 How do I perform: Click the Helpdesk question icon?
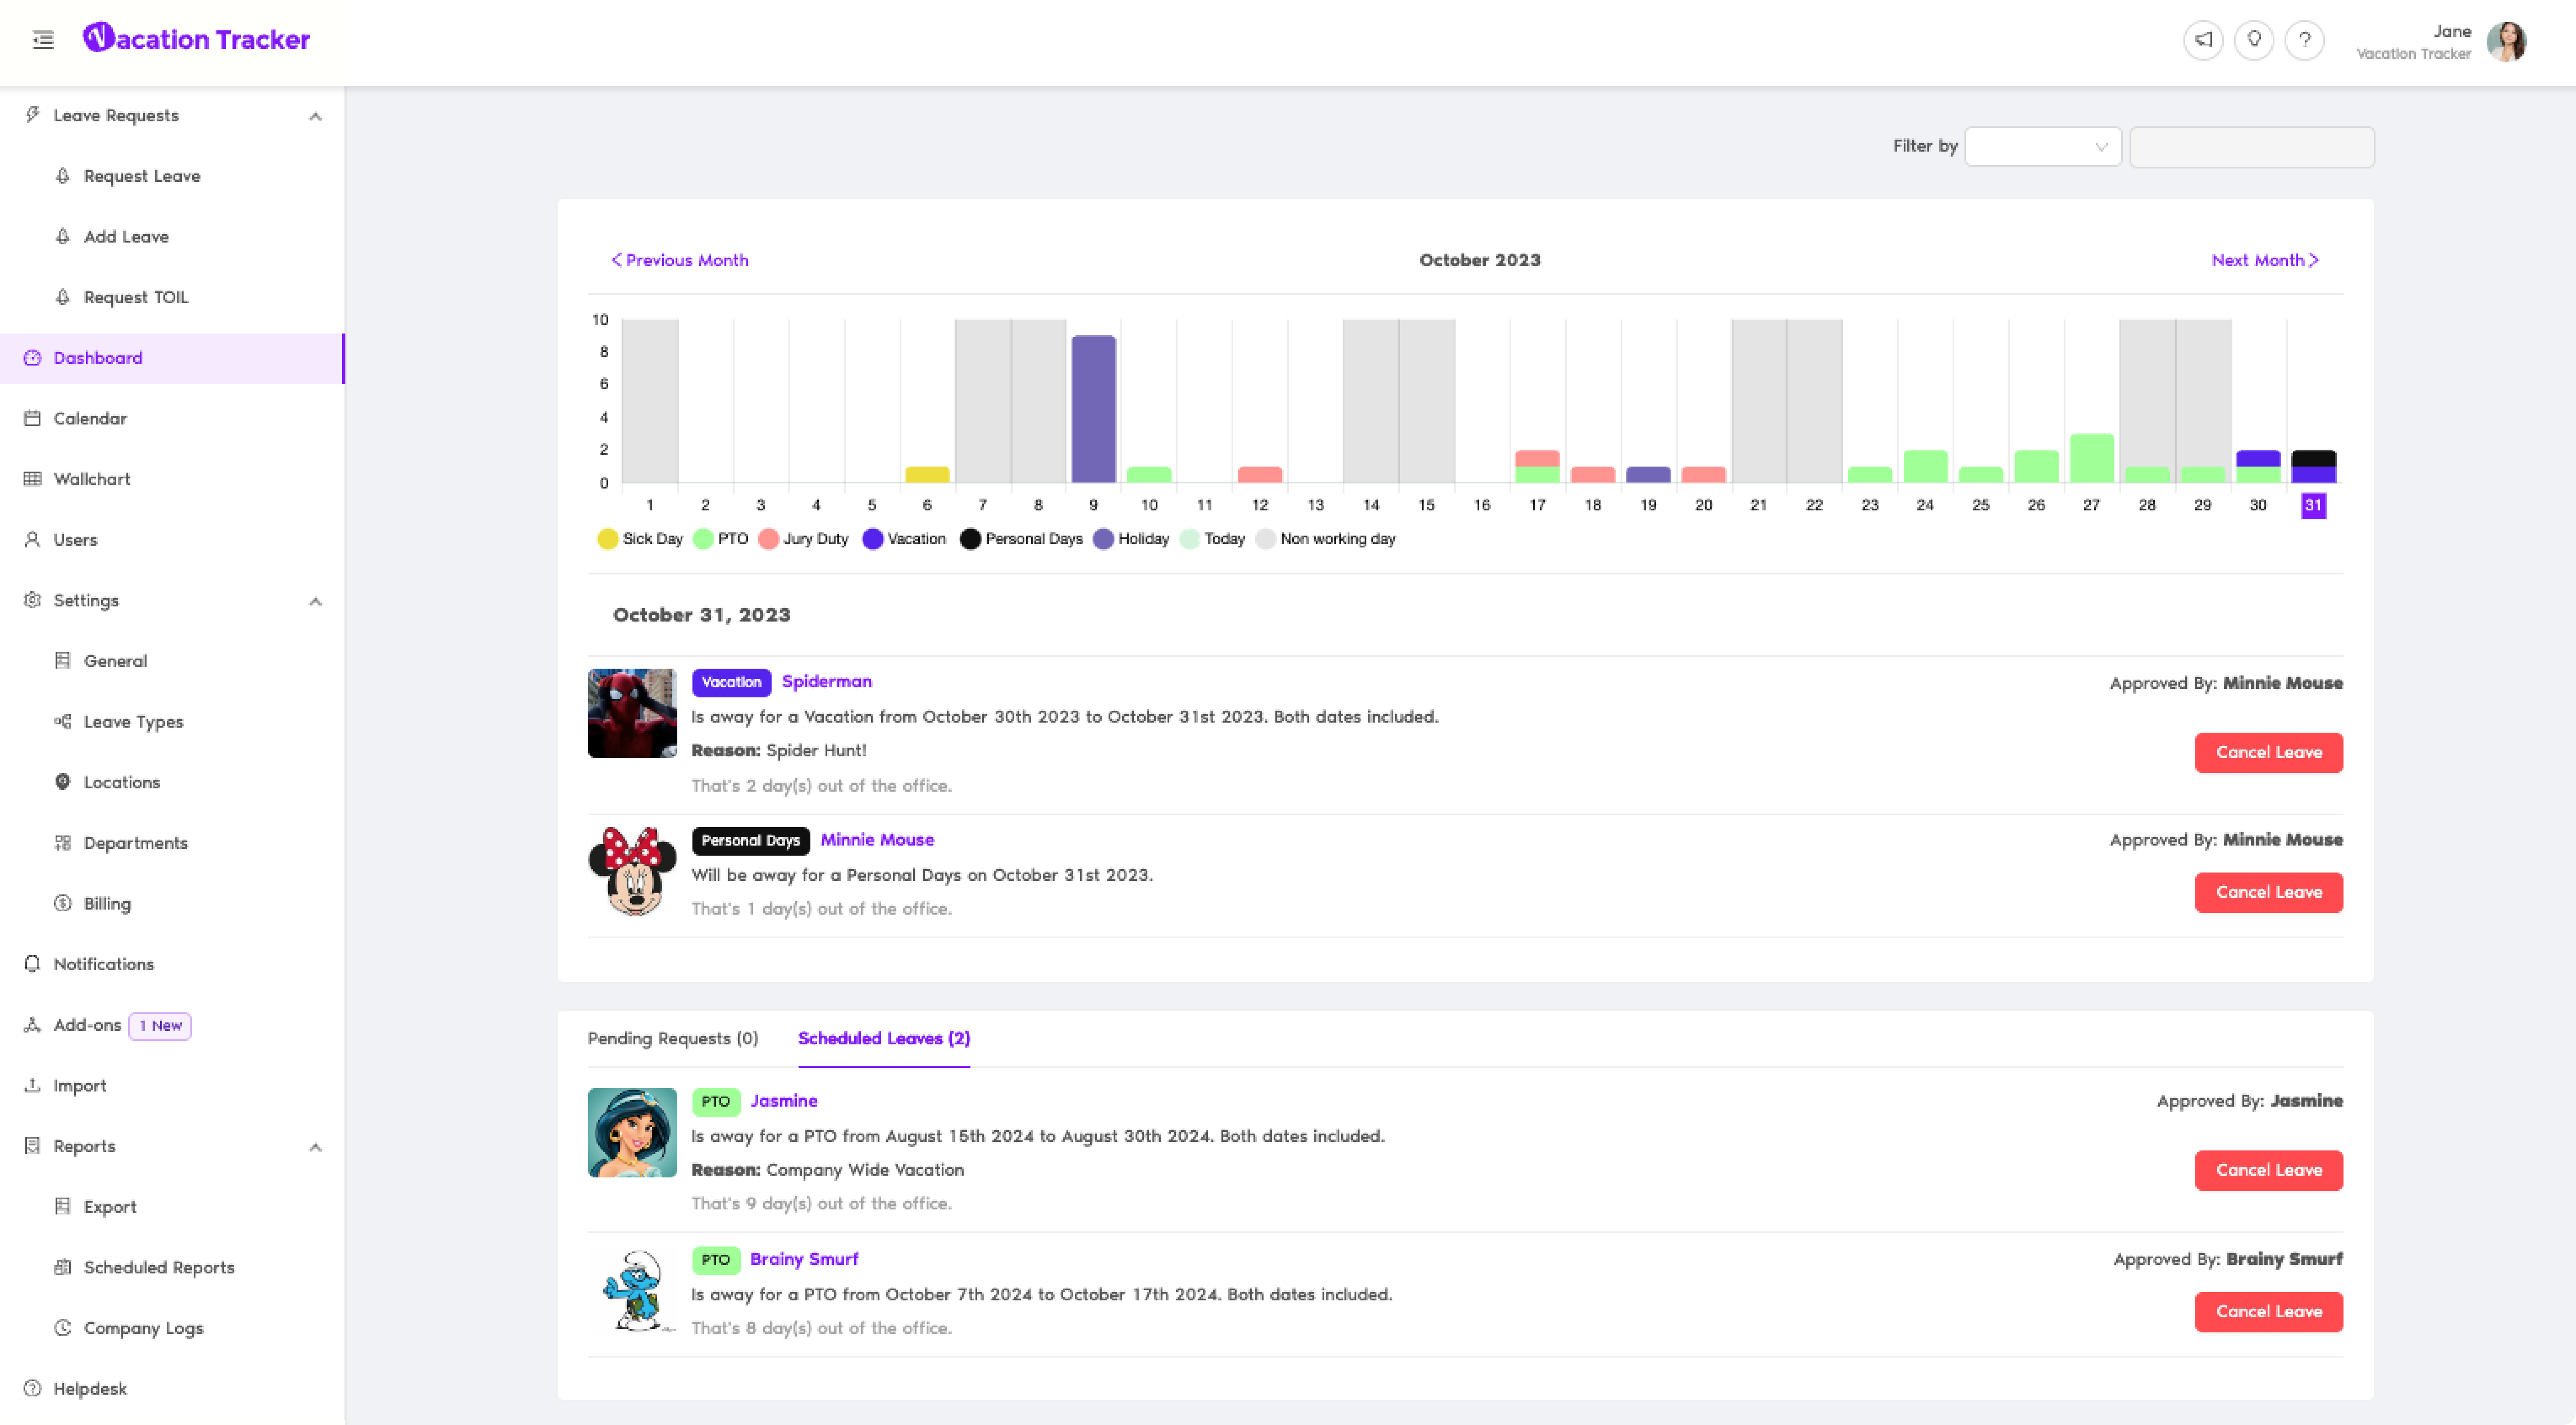click(x=33, y=1388)
